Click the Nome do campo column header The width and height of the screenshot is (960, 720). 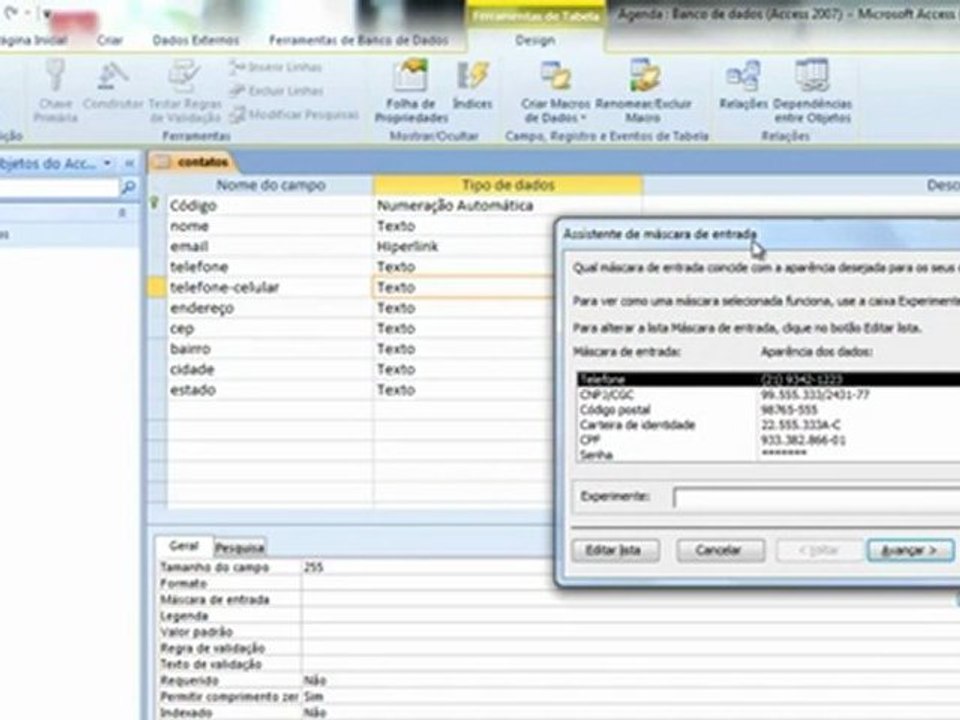pos(271,185)
